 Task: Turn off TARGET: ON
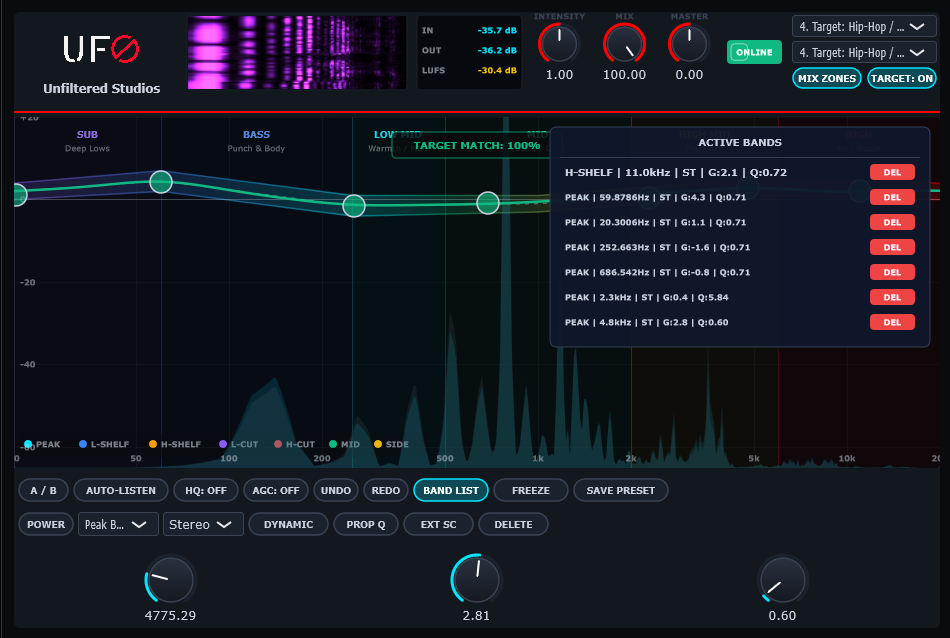coord(902,78)
